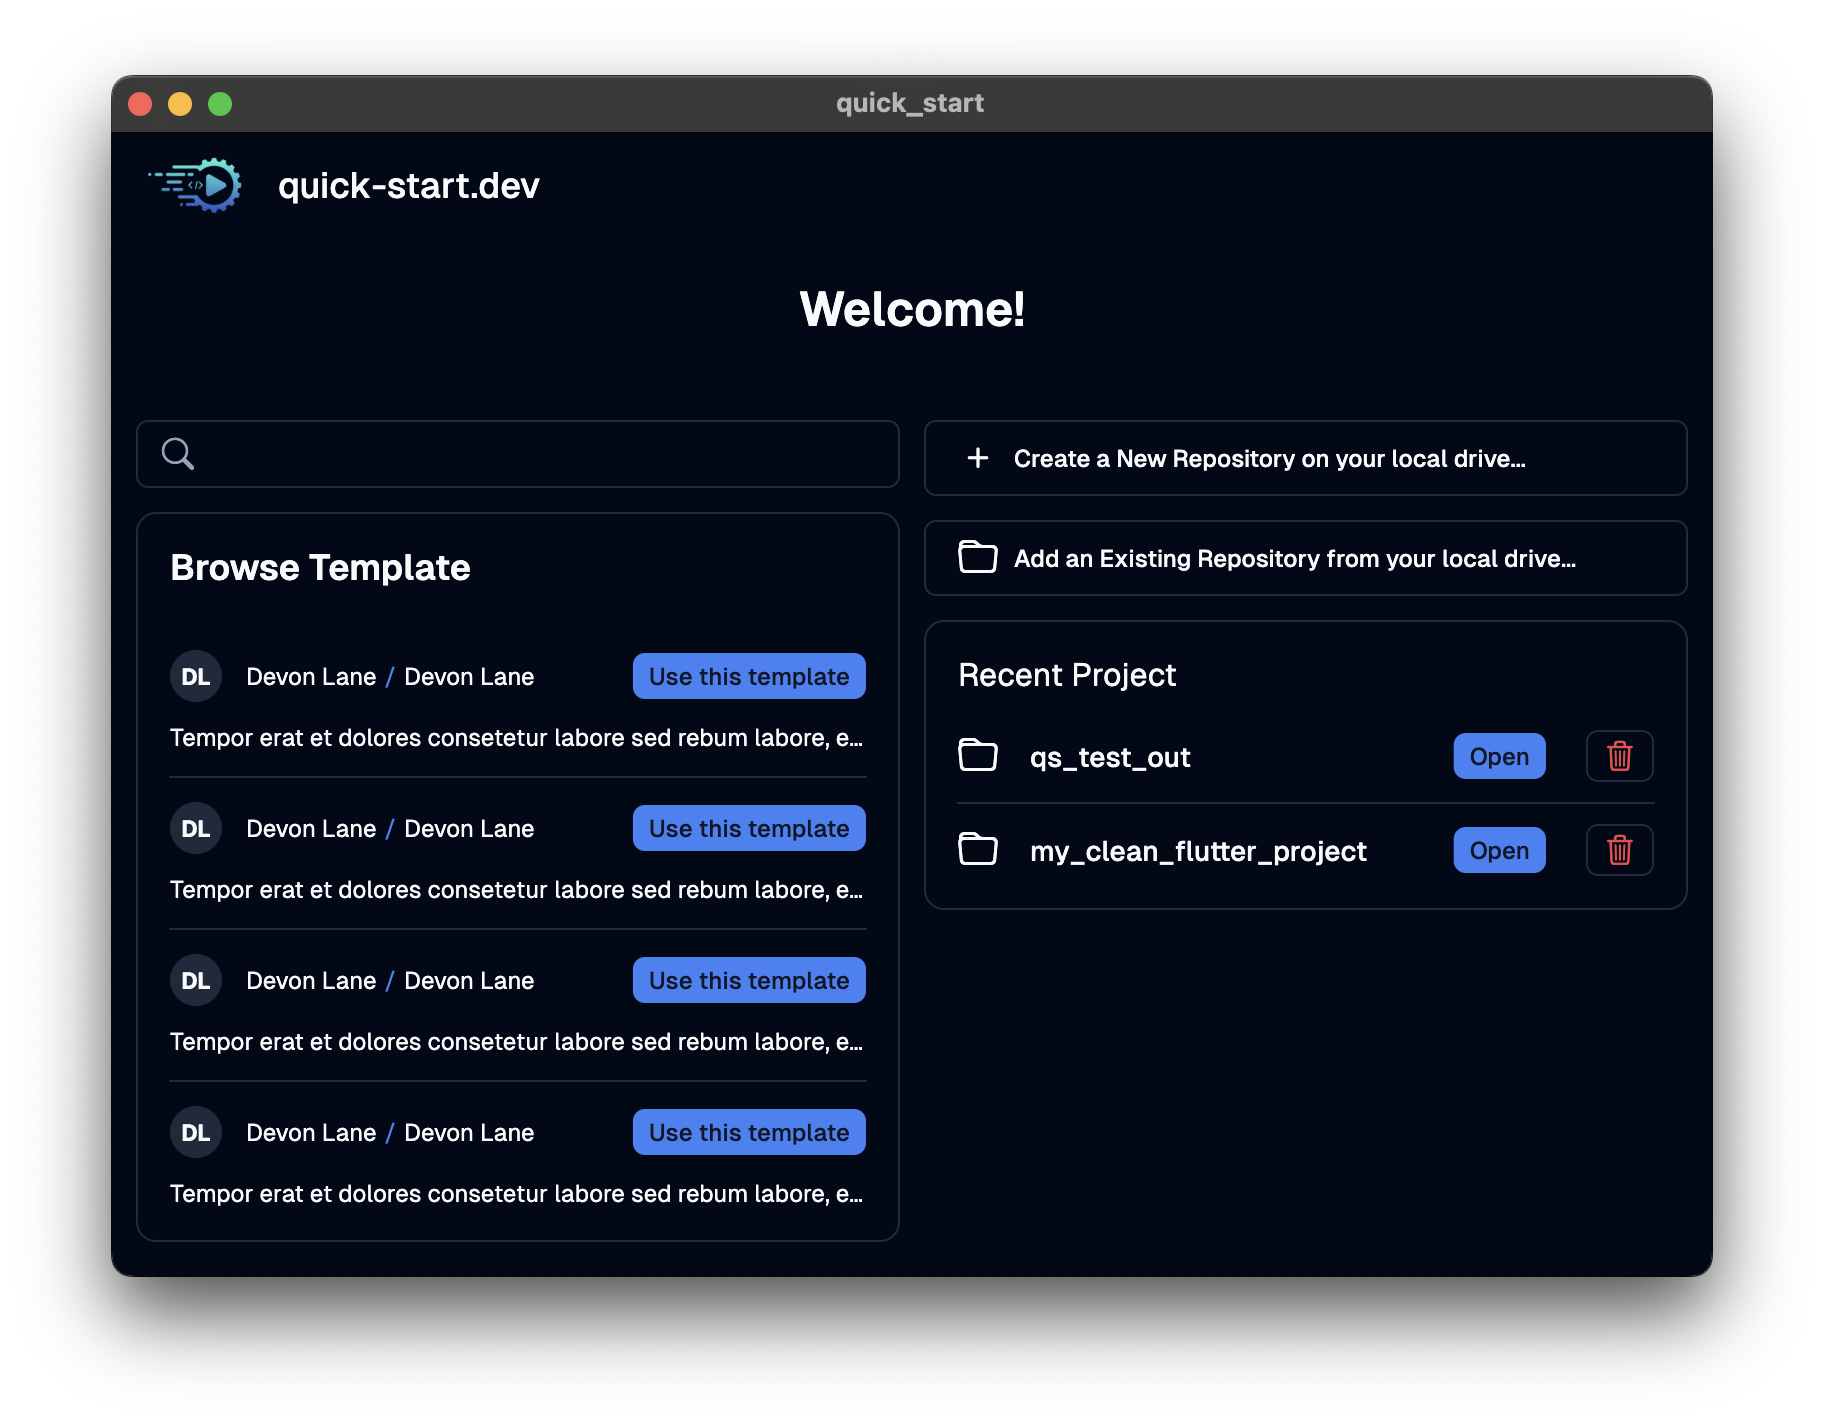1824x1424 pixels.
Task: Click the DL avatar on the first template
Action: 195,676
